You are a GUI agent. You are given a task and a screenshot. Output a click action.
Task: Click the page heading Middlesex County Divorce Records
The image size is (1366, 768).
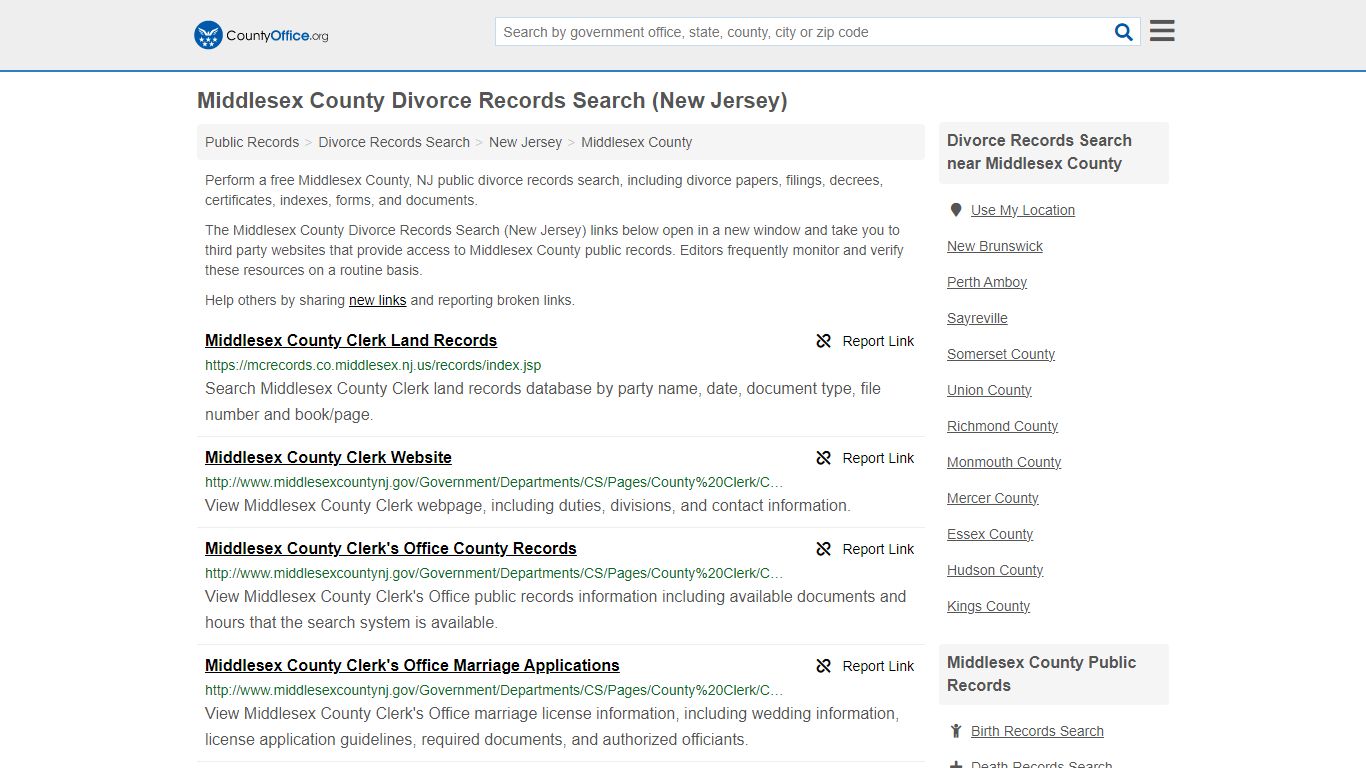[x=492, y=101]
